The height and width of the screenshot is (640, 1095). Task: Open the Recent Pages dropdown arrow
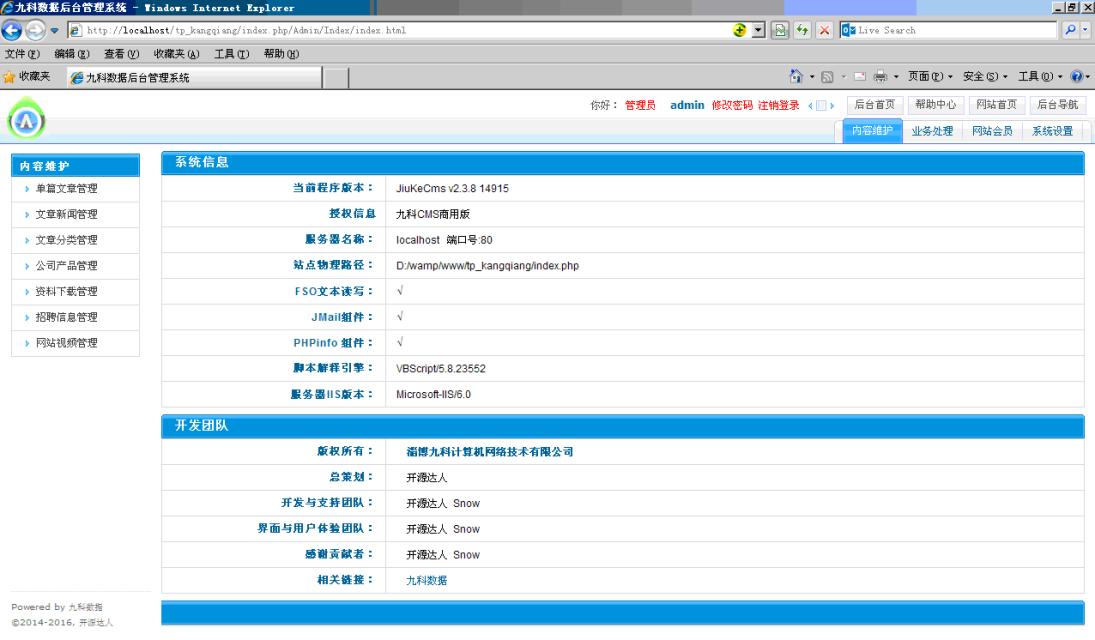(54, 31)
